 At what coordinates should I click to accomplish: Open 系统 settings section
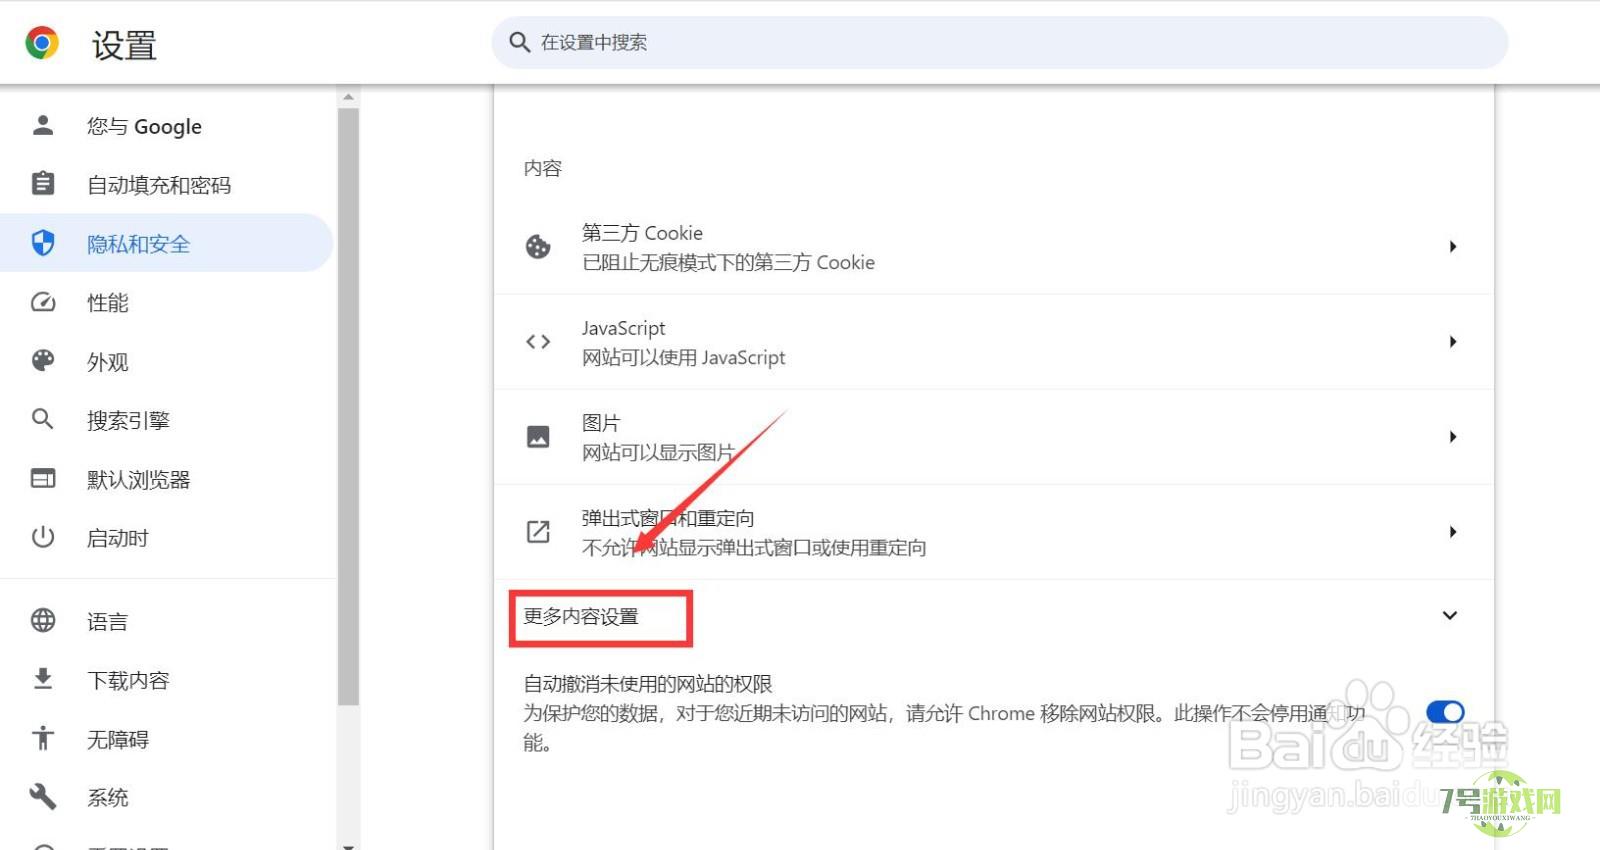coord(166,797)
